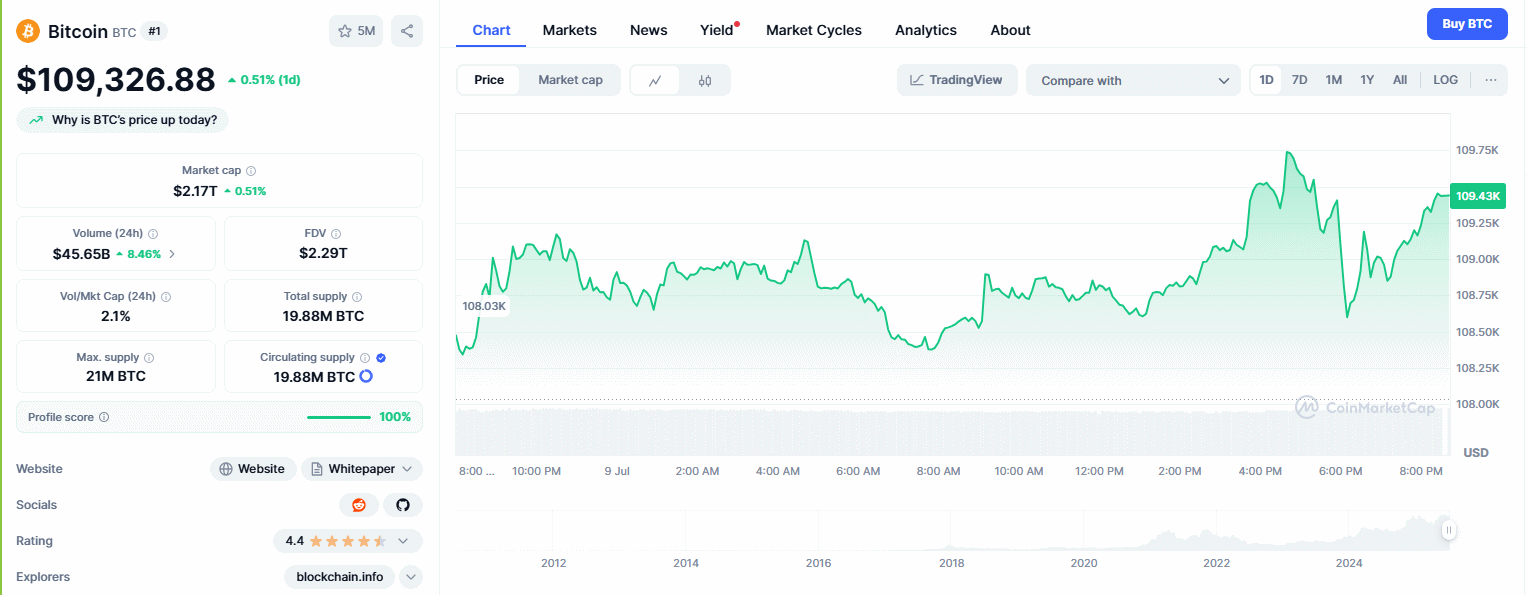
Task: Select 1D time range
Action: [1267, 80]
